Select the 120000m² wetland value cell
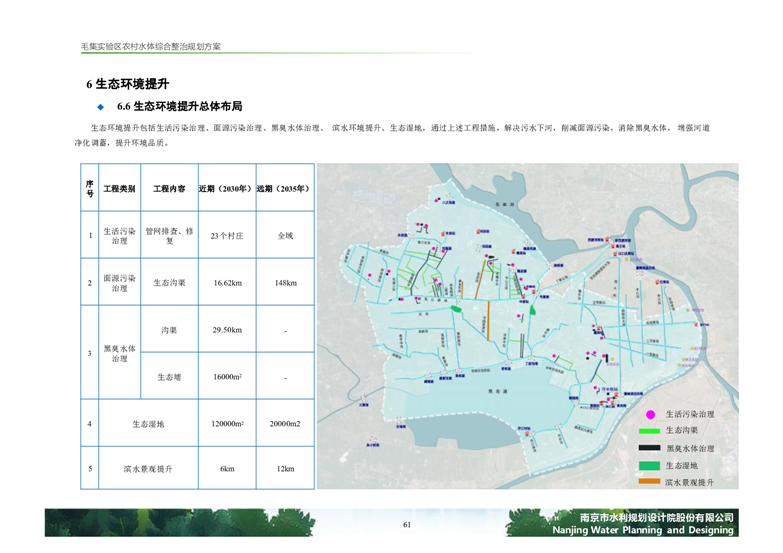The height and width of the screenshot is (553, 783). coord(227,424)
